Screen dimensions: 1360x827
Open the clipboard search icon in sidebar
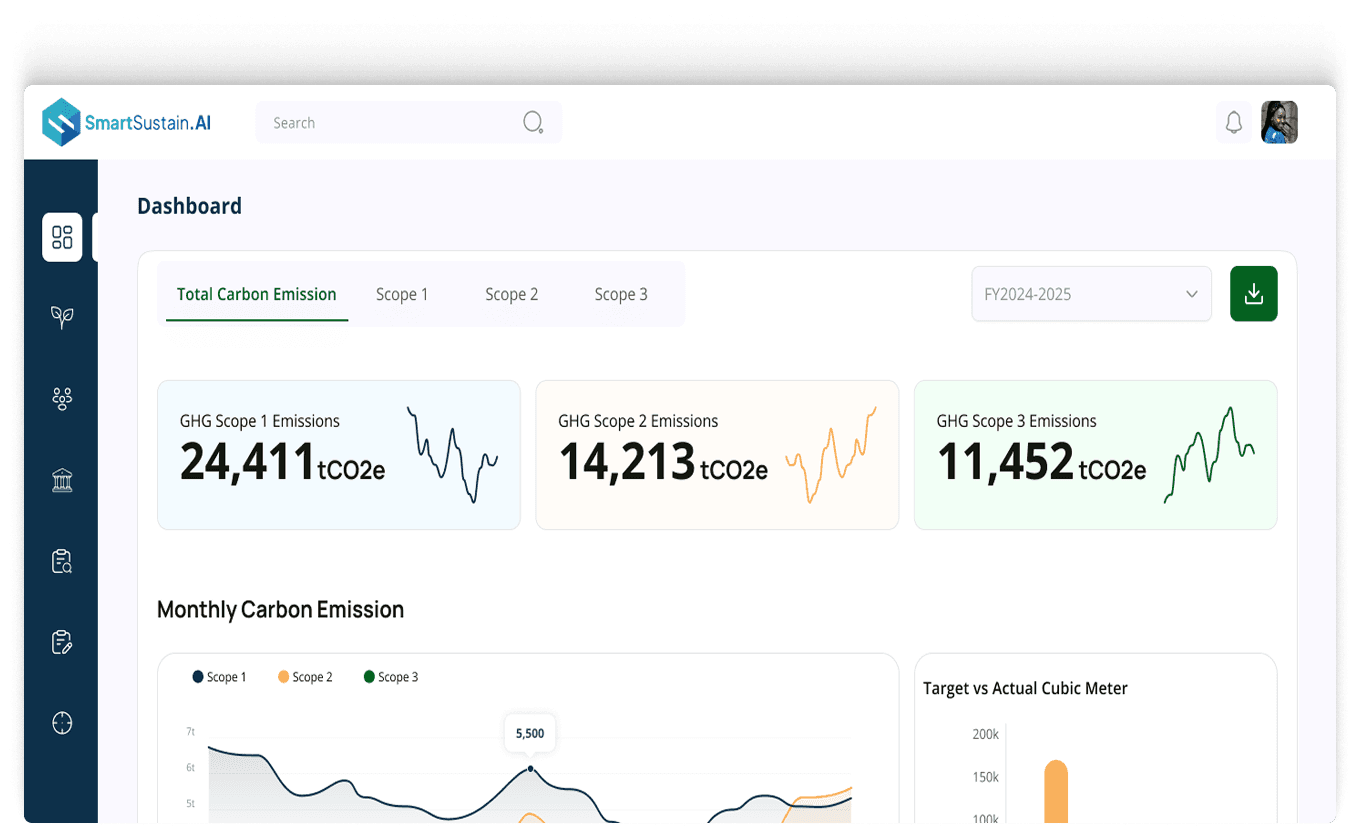(62, 561)
